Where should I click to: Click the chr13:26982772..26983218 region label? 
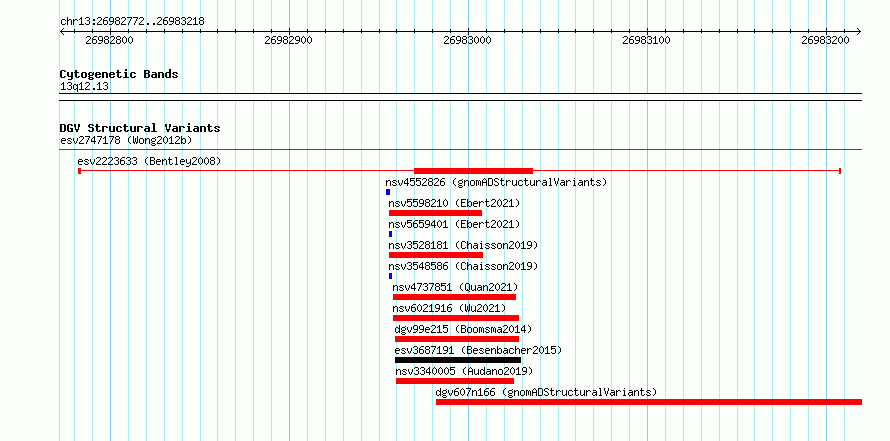coord(132,22)
